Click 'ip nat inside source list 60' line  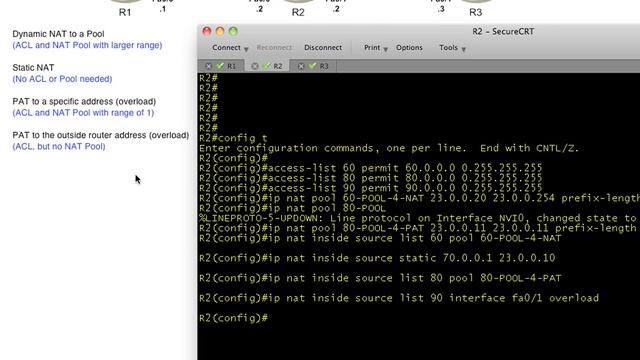380,238
